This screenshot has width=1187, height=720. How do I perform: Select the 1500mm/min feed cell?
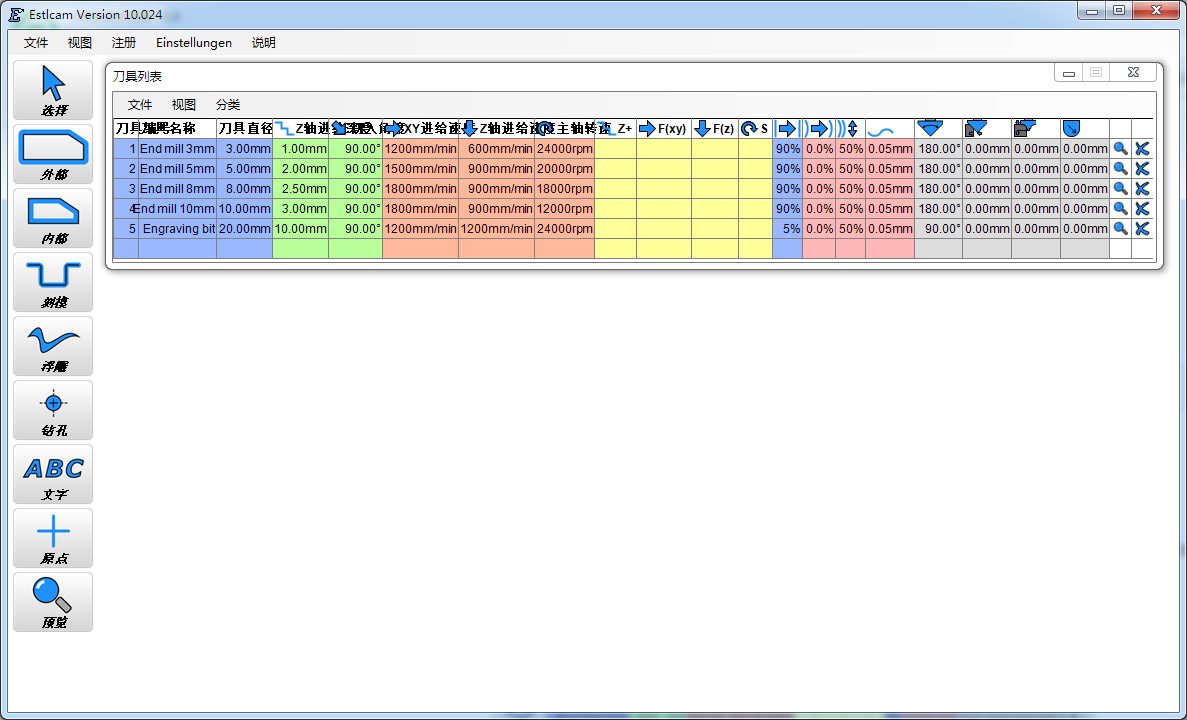pos(420,169)
